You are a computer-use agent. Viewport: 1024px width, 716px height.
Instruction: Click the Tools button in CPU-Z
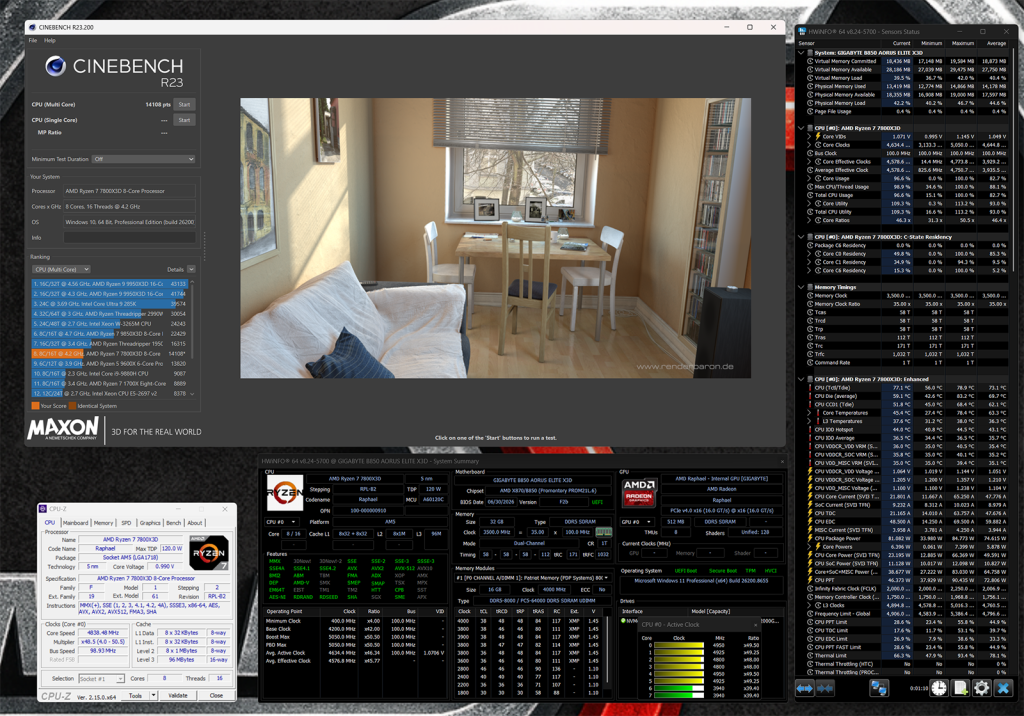135,695
